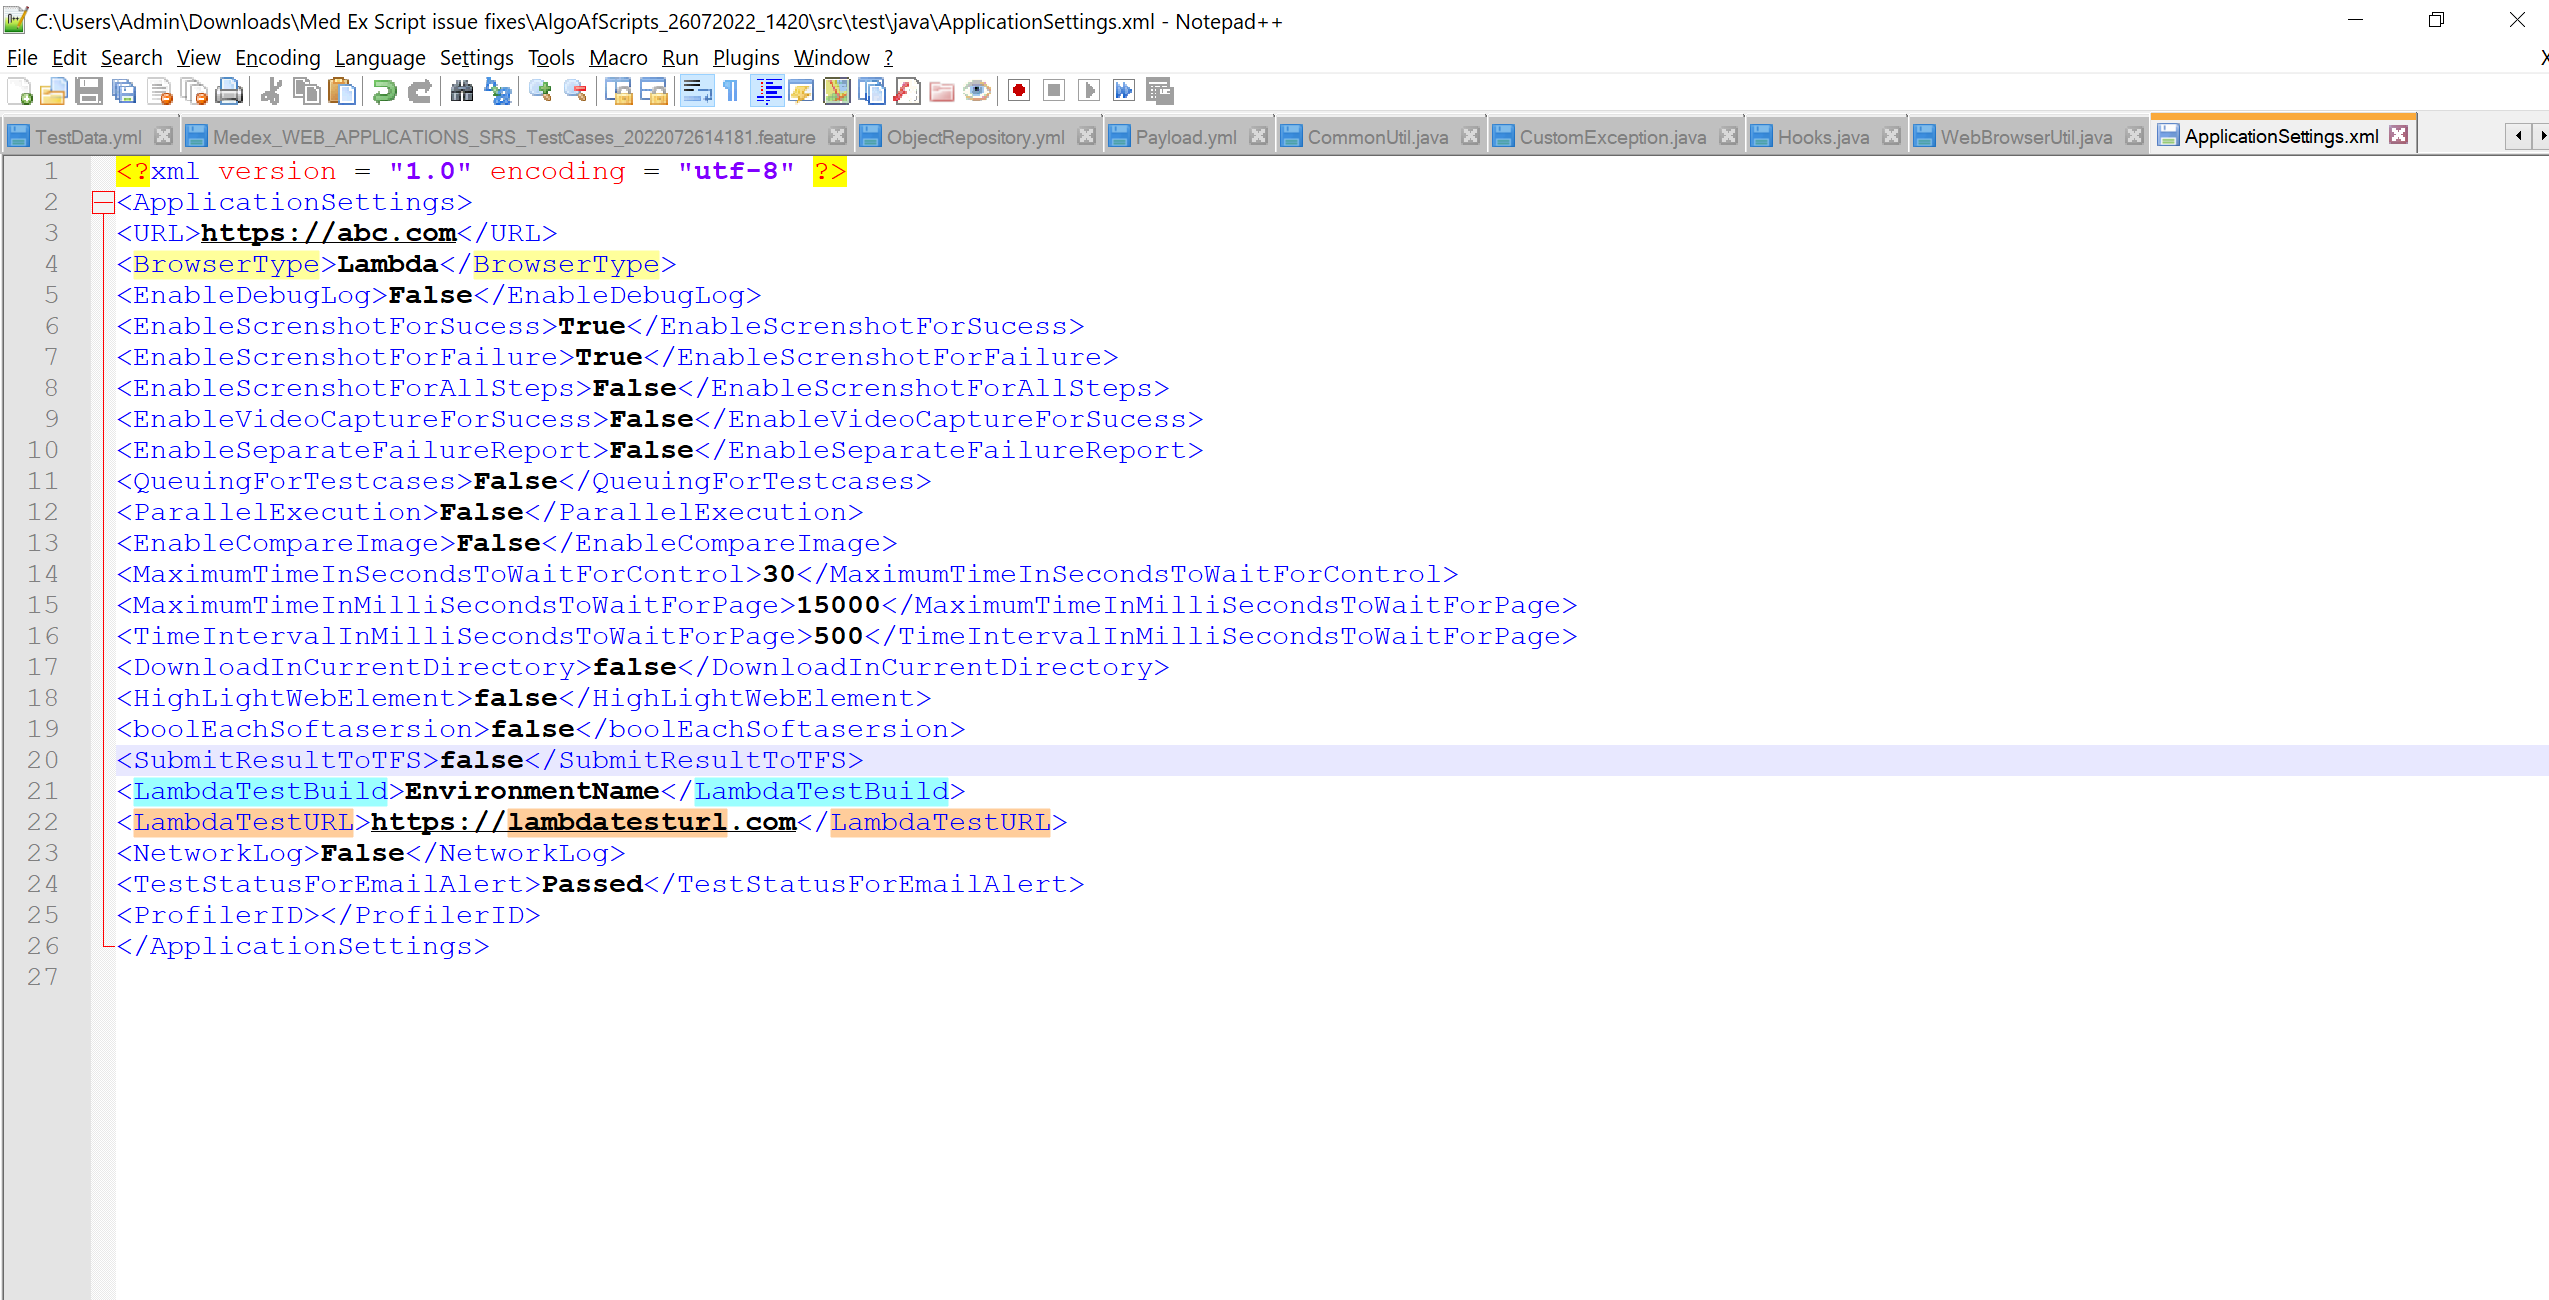Click the Print icon in the toolbar
This screenshot has height=1300, width=2549.
tap(229, 92)
